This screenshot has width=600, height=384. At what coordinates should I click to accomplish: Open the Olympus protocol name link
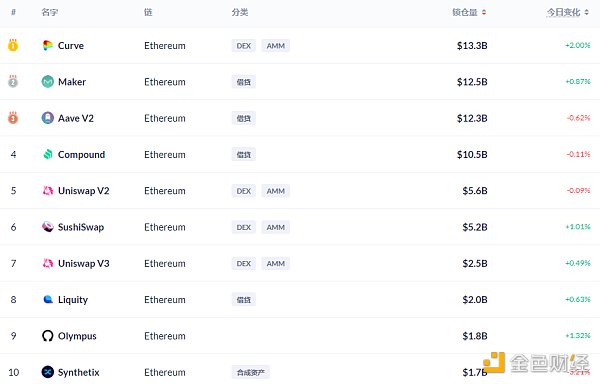[77, 336]
